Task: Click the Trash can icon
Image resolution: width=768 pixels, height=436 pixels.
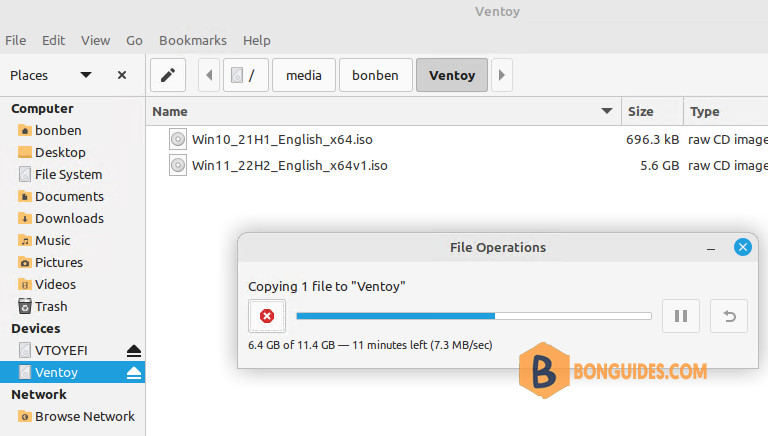Action: click(24, 306)
